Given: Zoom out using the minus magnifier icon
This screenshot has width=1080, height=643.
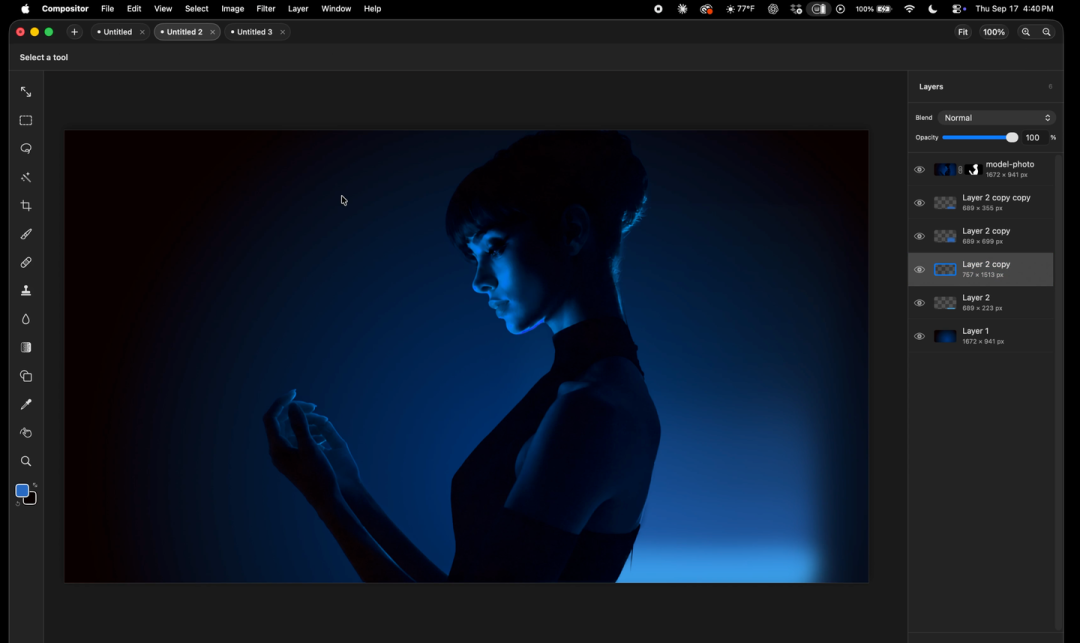Looking at the screenshot, I should [1046, 32].
